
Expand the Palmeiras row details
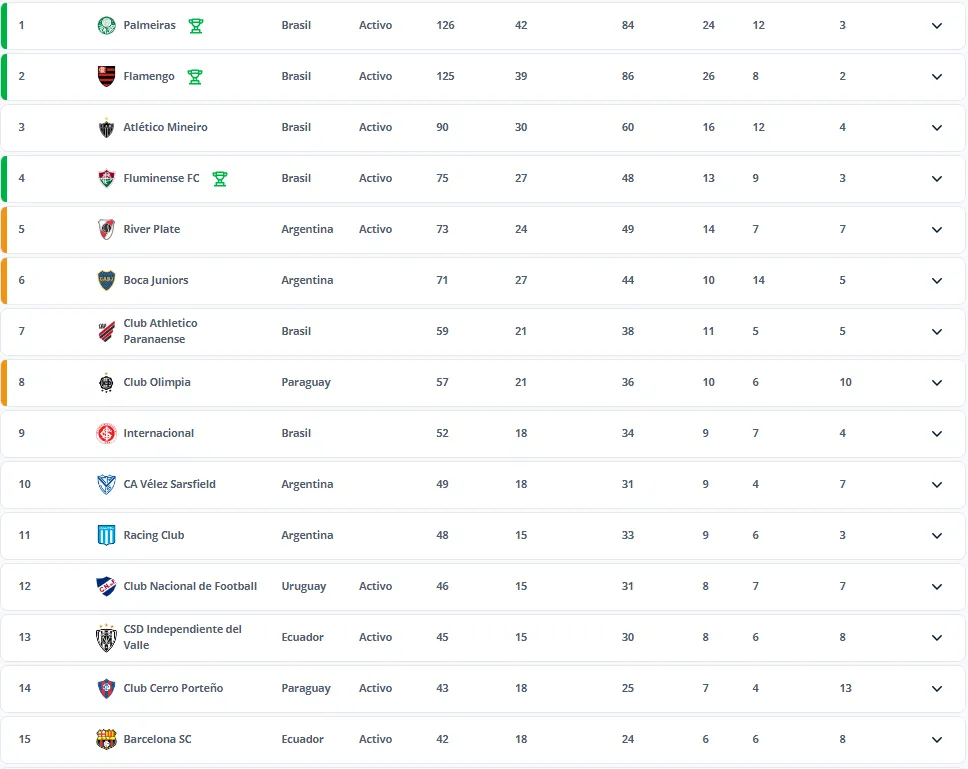[x=937, y=25]
